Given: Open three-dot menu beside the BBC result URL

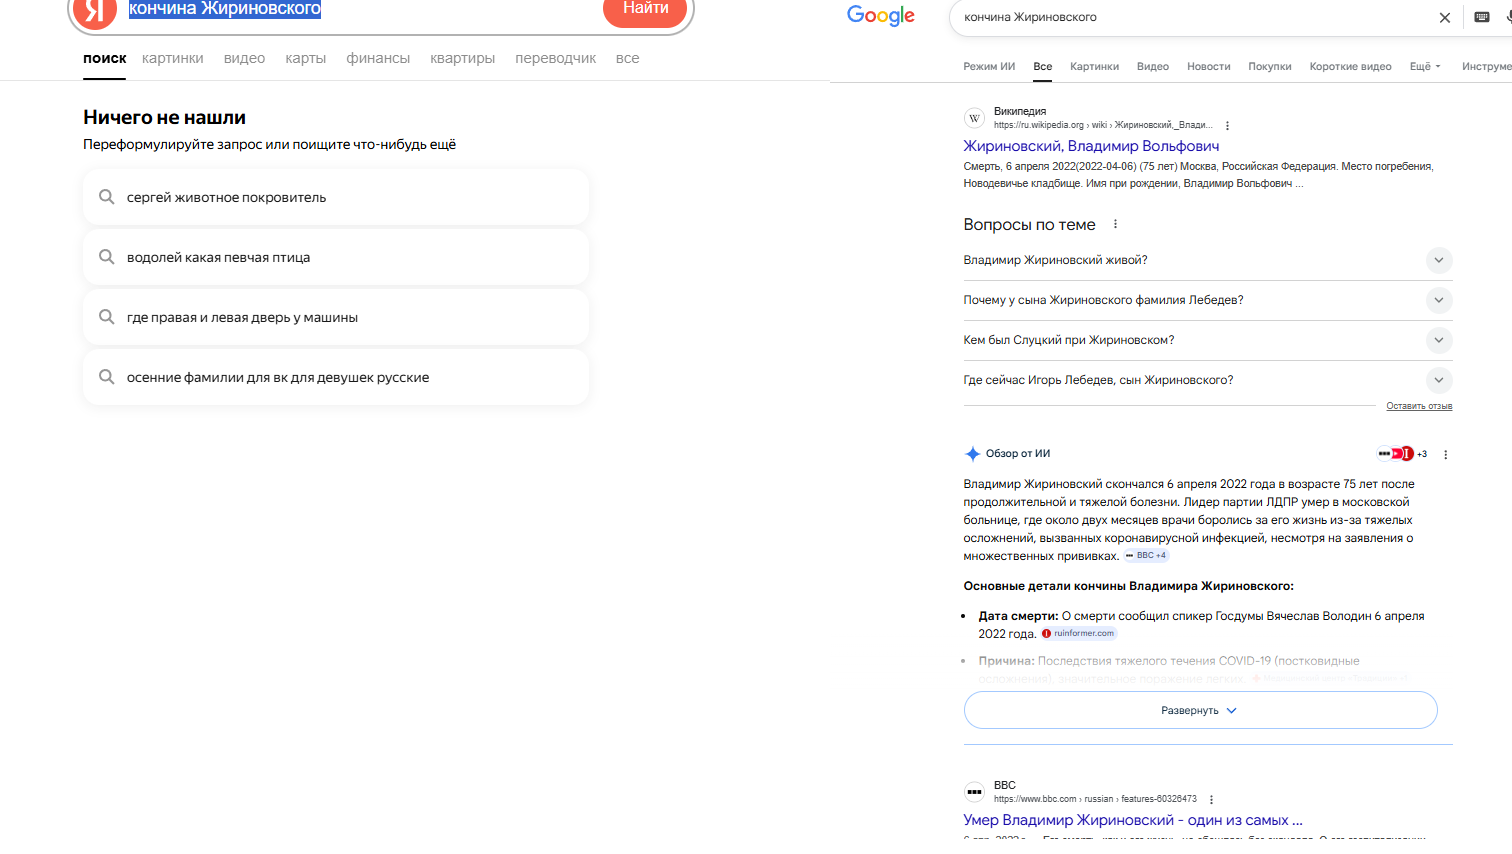Looking at the screenshot, I should click(1211, 800).
